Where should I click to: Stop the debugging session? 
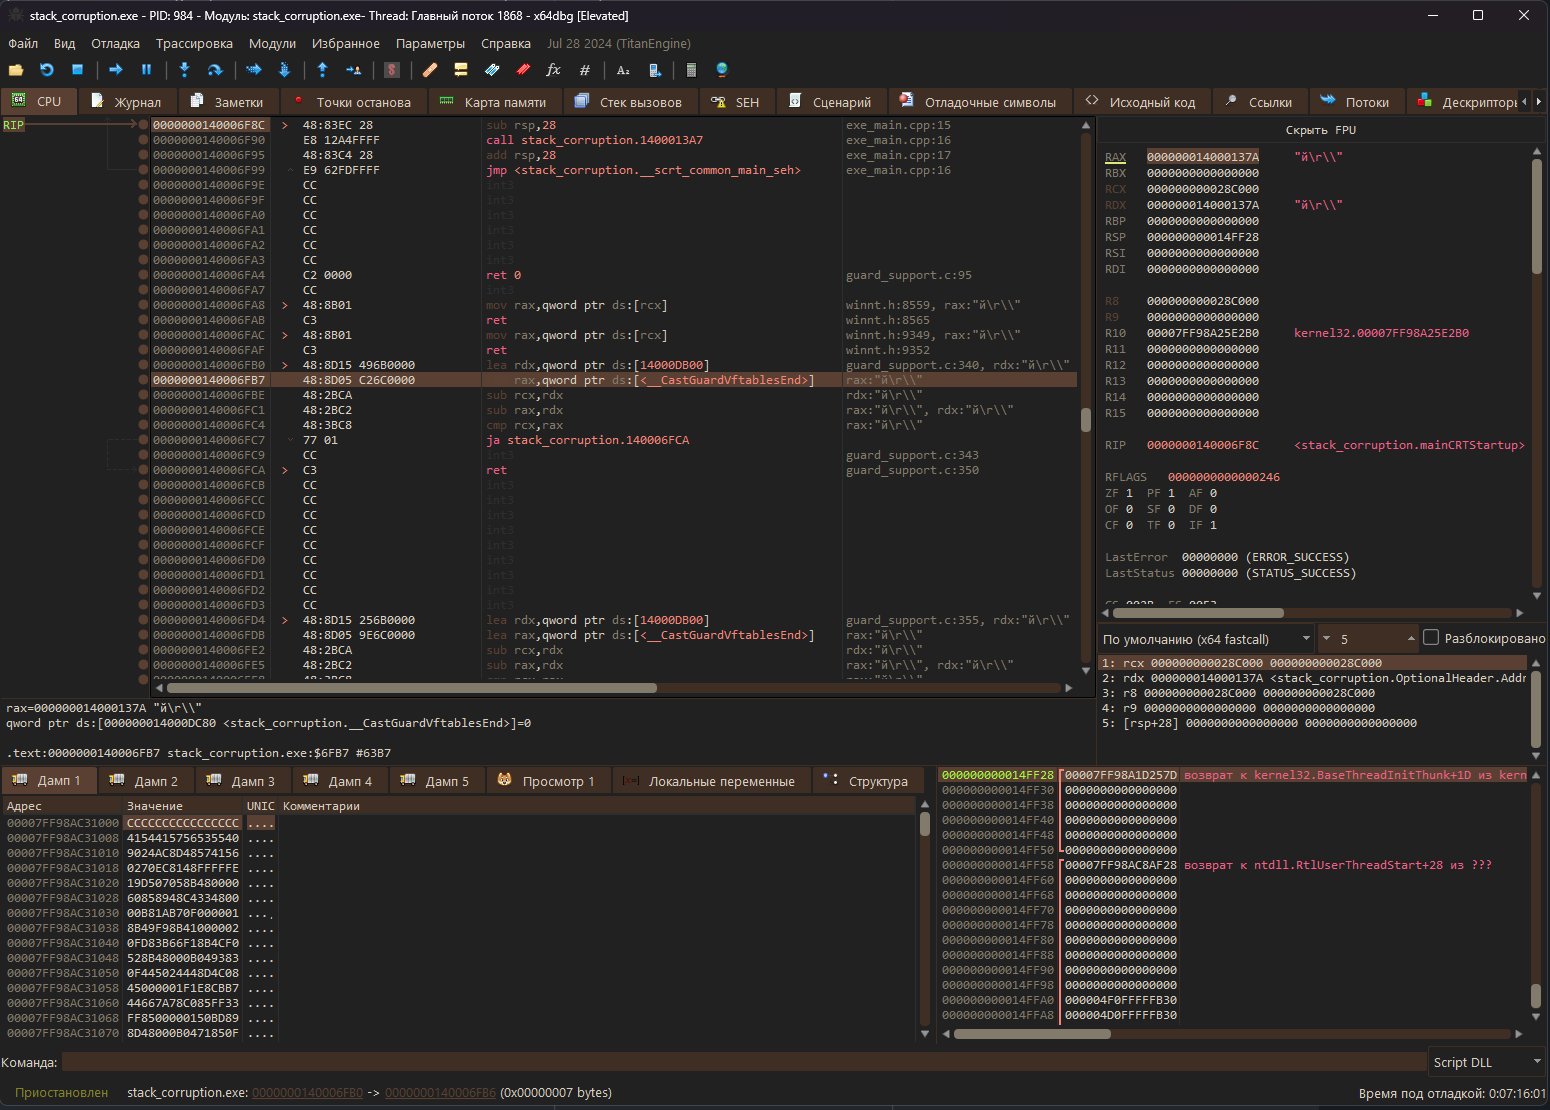[x=77, y=70]
